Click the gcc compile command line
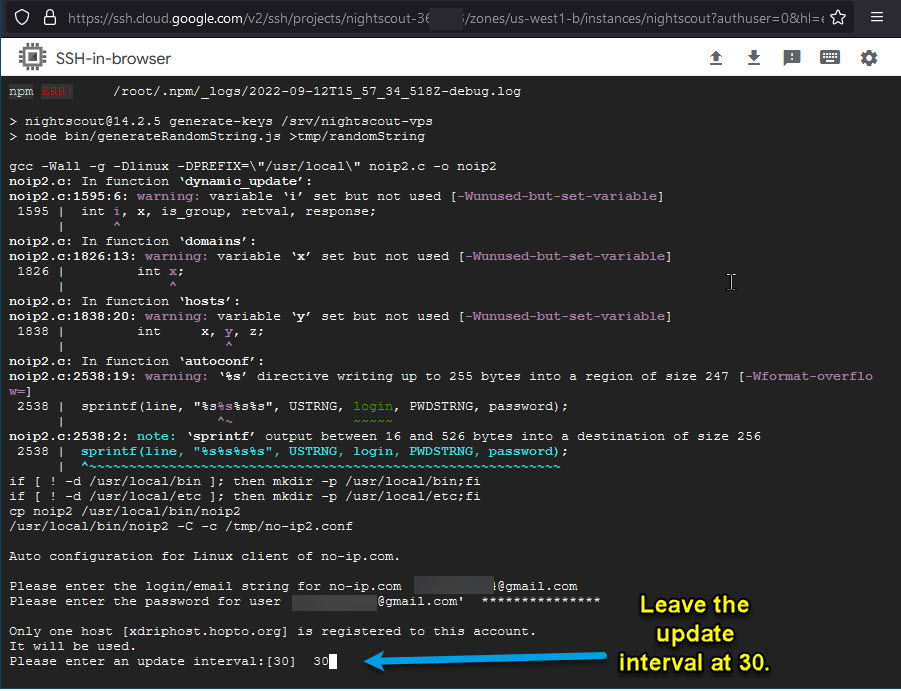The width and height of the screenshot is (901, 691). tap(252, 166)
